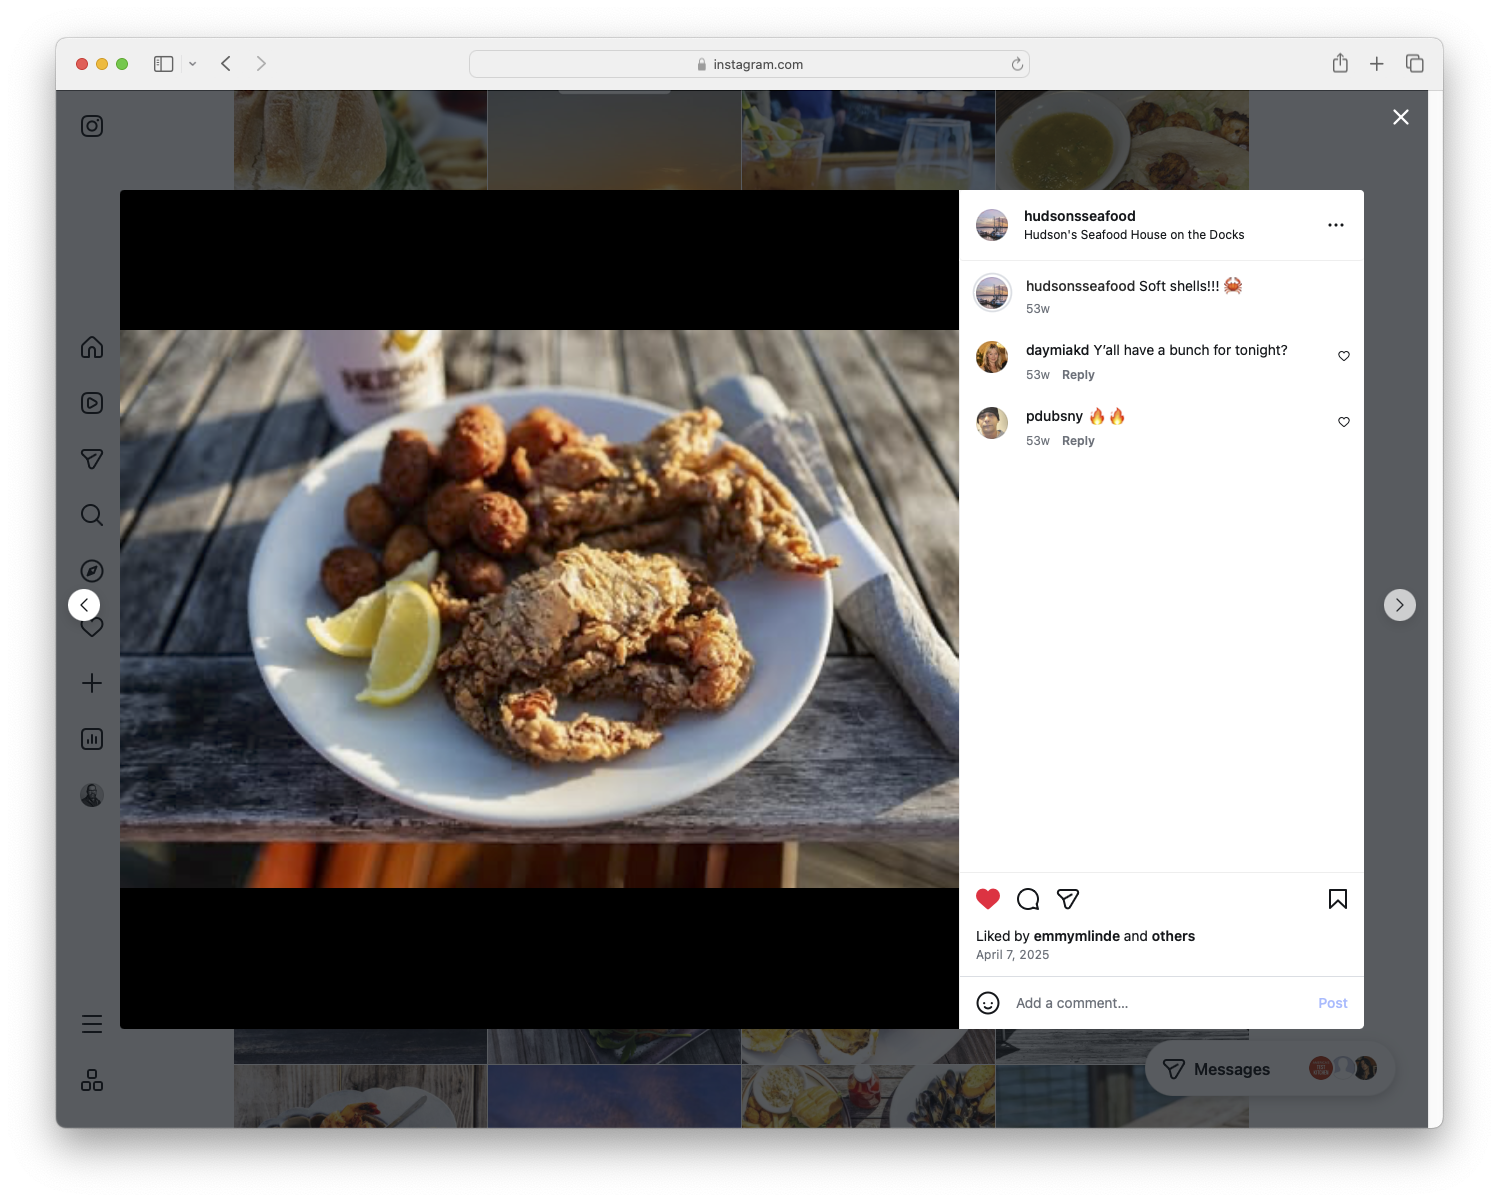Toggle the Safari sidebar
Screen dimensions: 1499x1202
161,63
